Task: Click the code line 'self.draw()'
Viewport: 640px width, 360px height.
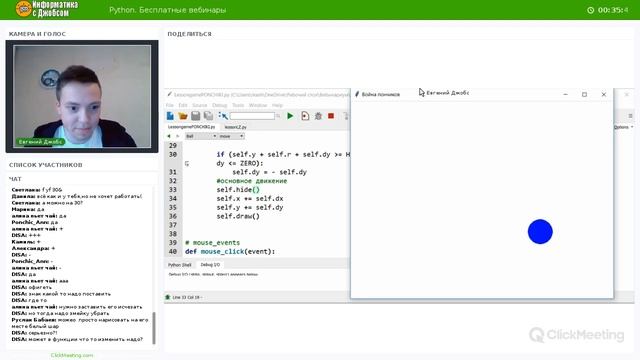Action: [x=238, y=216]
